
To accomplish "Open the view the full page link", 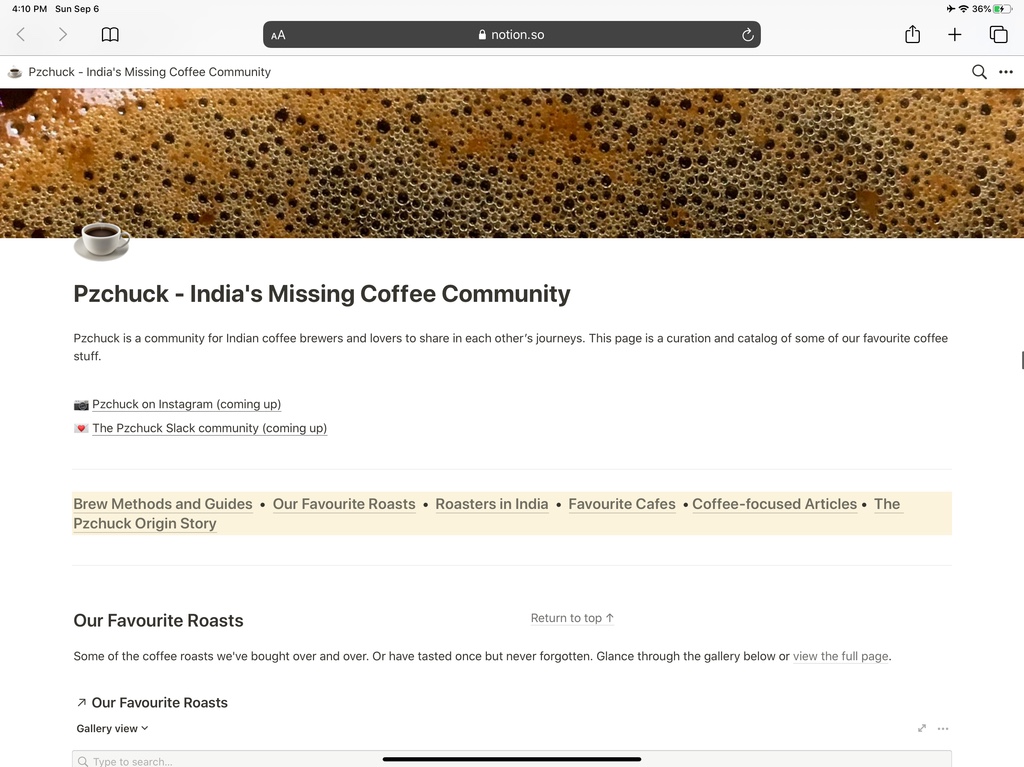I will (x=840, y=656).
